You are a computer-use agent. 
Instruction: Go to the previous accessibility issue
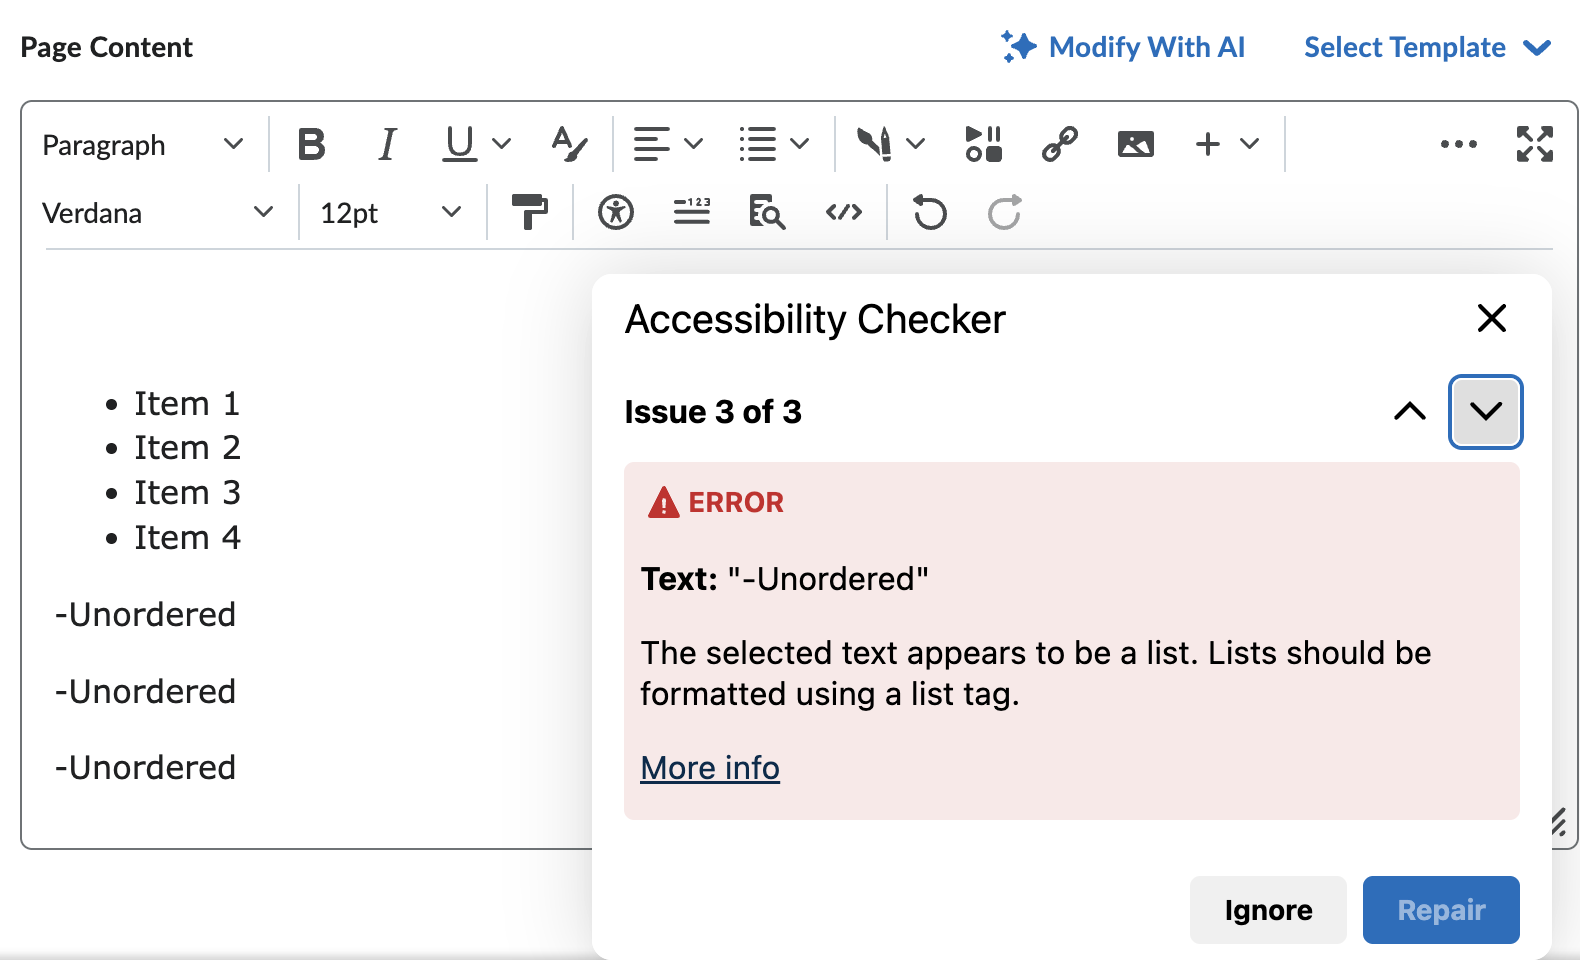click(x=1410, y=411)
